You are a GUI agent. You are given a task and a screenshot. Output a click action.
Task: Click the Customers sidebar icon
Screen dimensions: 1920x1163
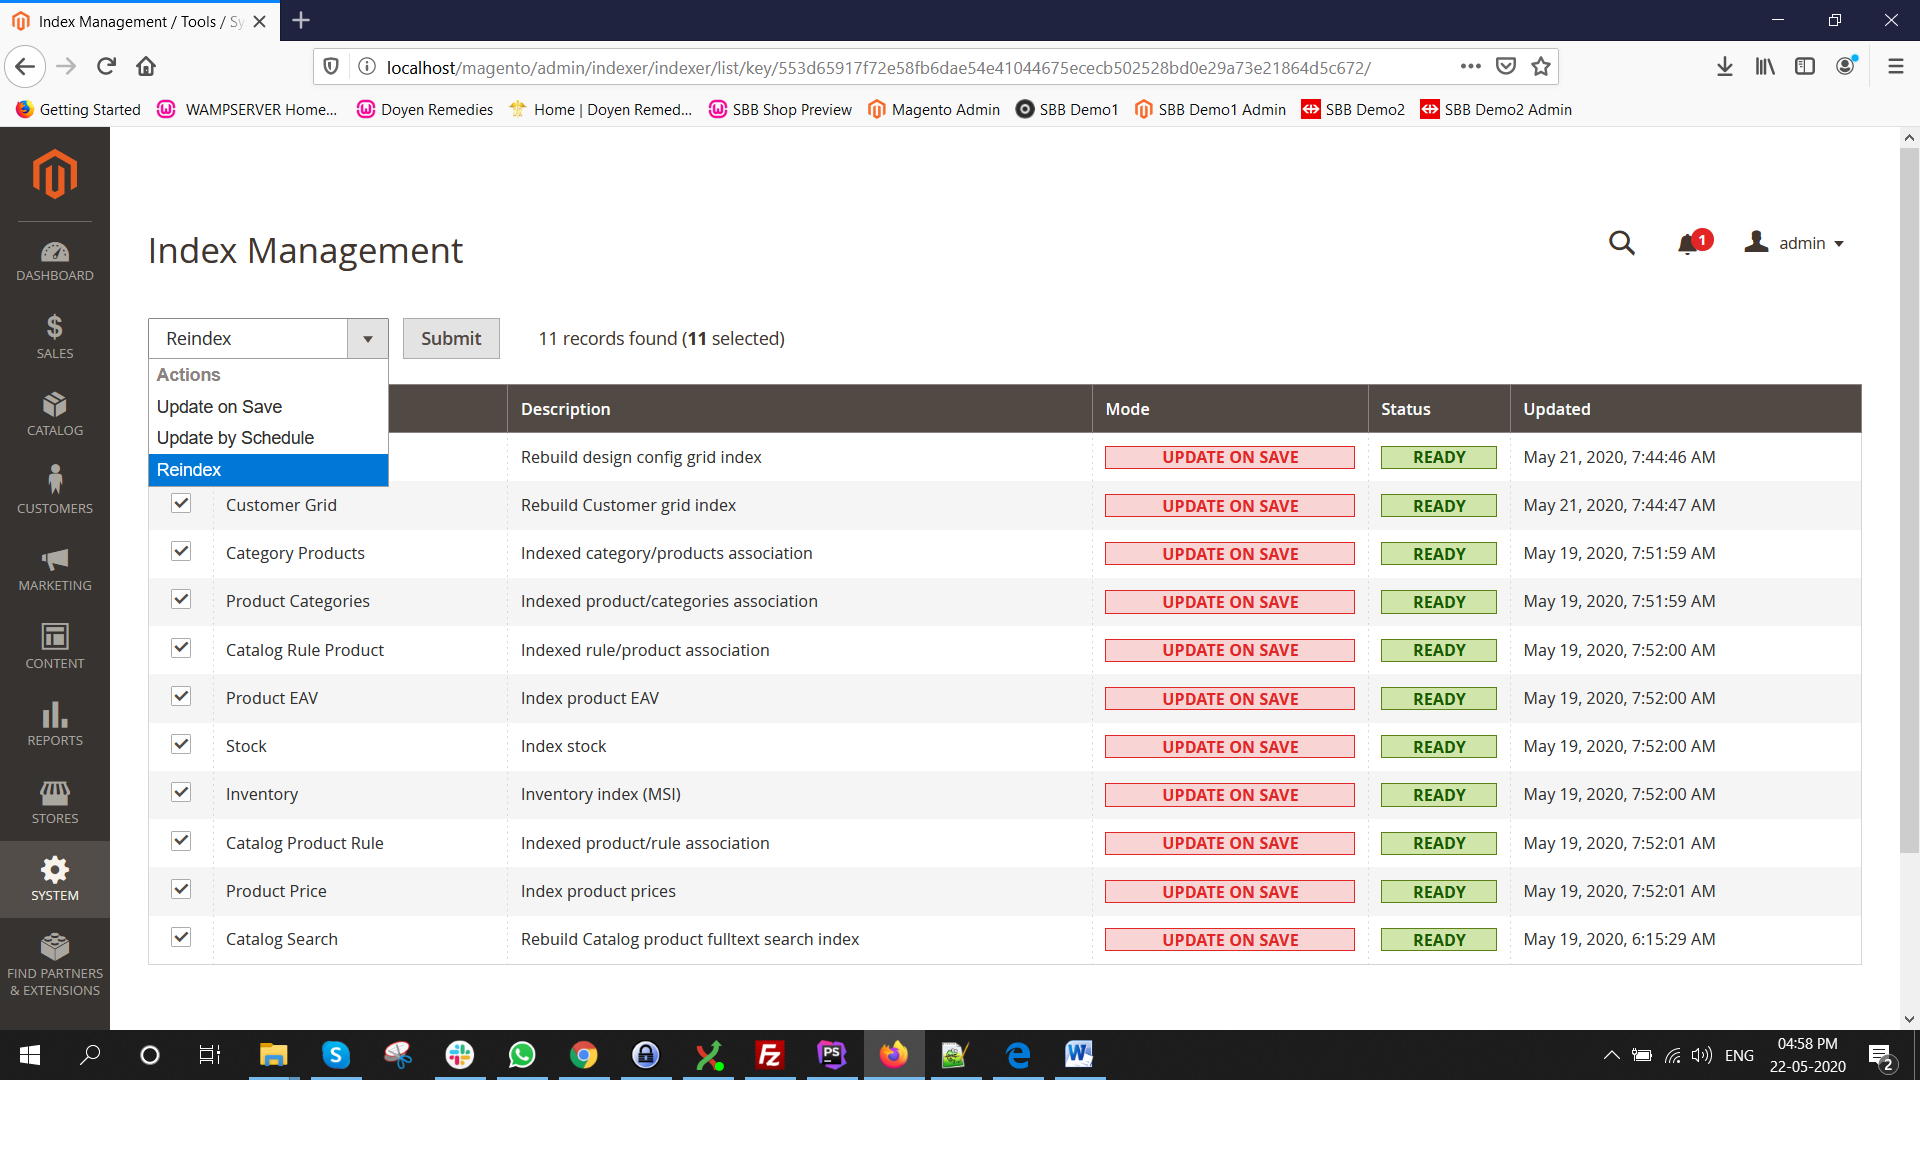(x=55, y=487)
